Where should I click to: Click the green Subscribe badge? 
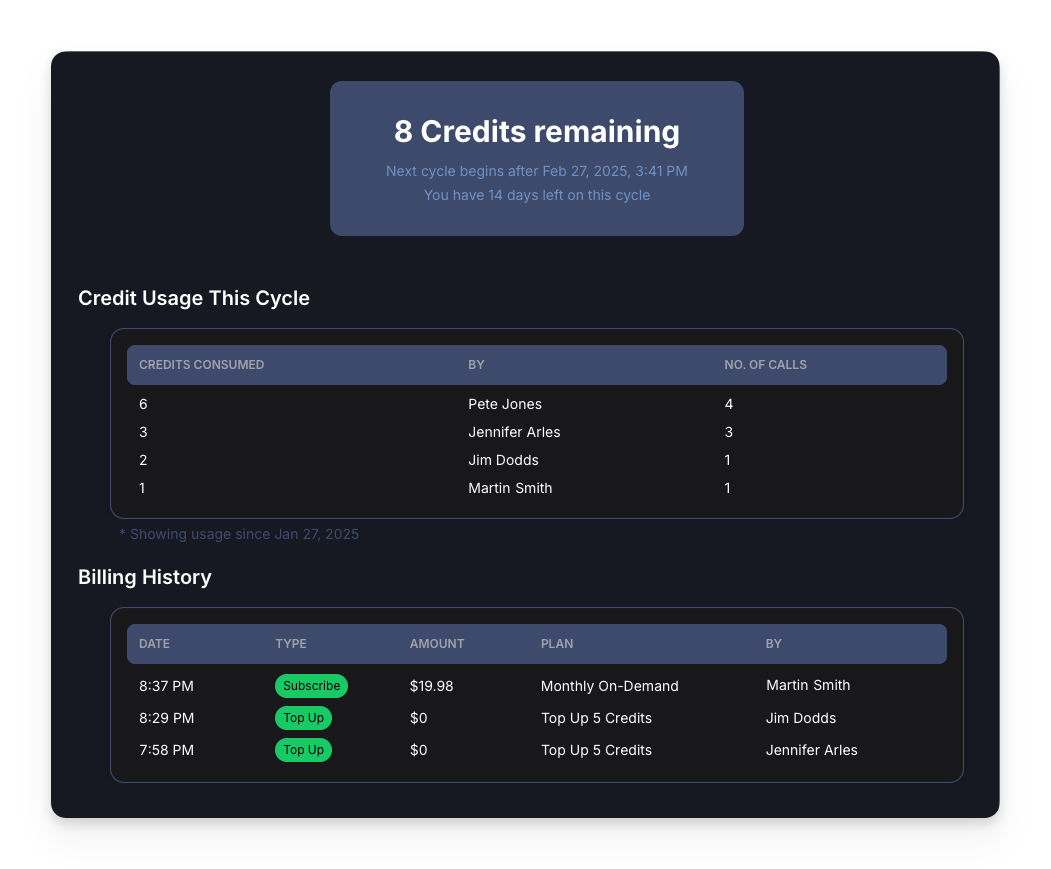(311, 686)
